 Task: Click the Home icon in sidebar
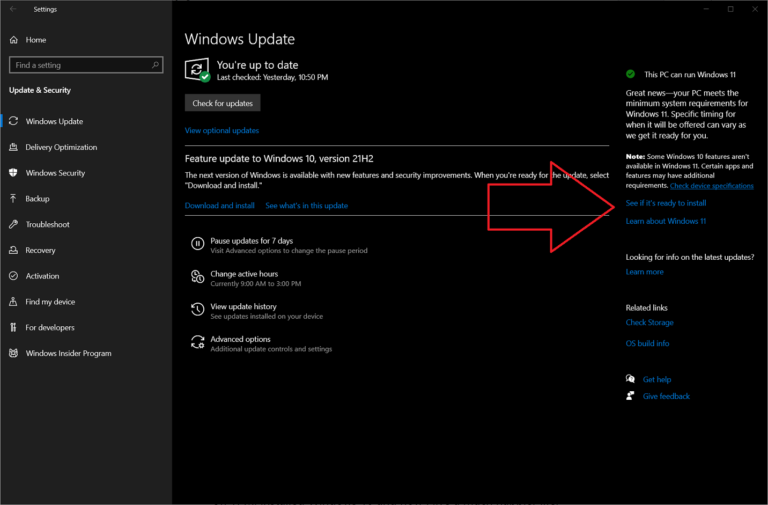[14, 40]
